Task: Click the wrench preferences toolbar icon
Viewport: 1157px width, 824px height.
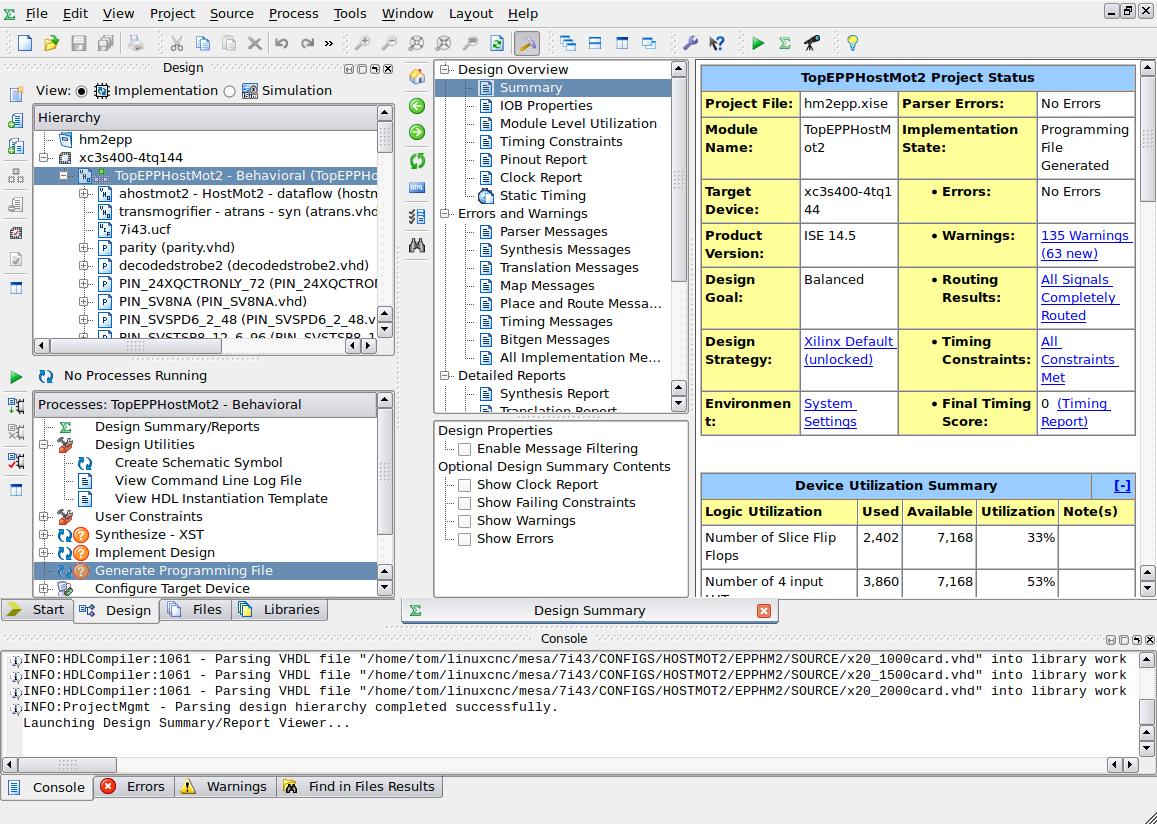Action: click(x=690, y=43)
